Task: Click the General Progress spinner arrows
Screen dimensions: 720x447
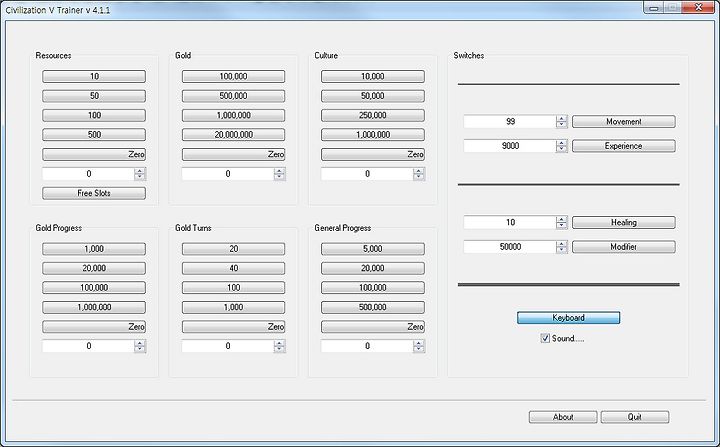Action: (x=418, y=346)
